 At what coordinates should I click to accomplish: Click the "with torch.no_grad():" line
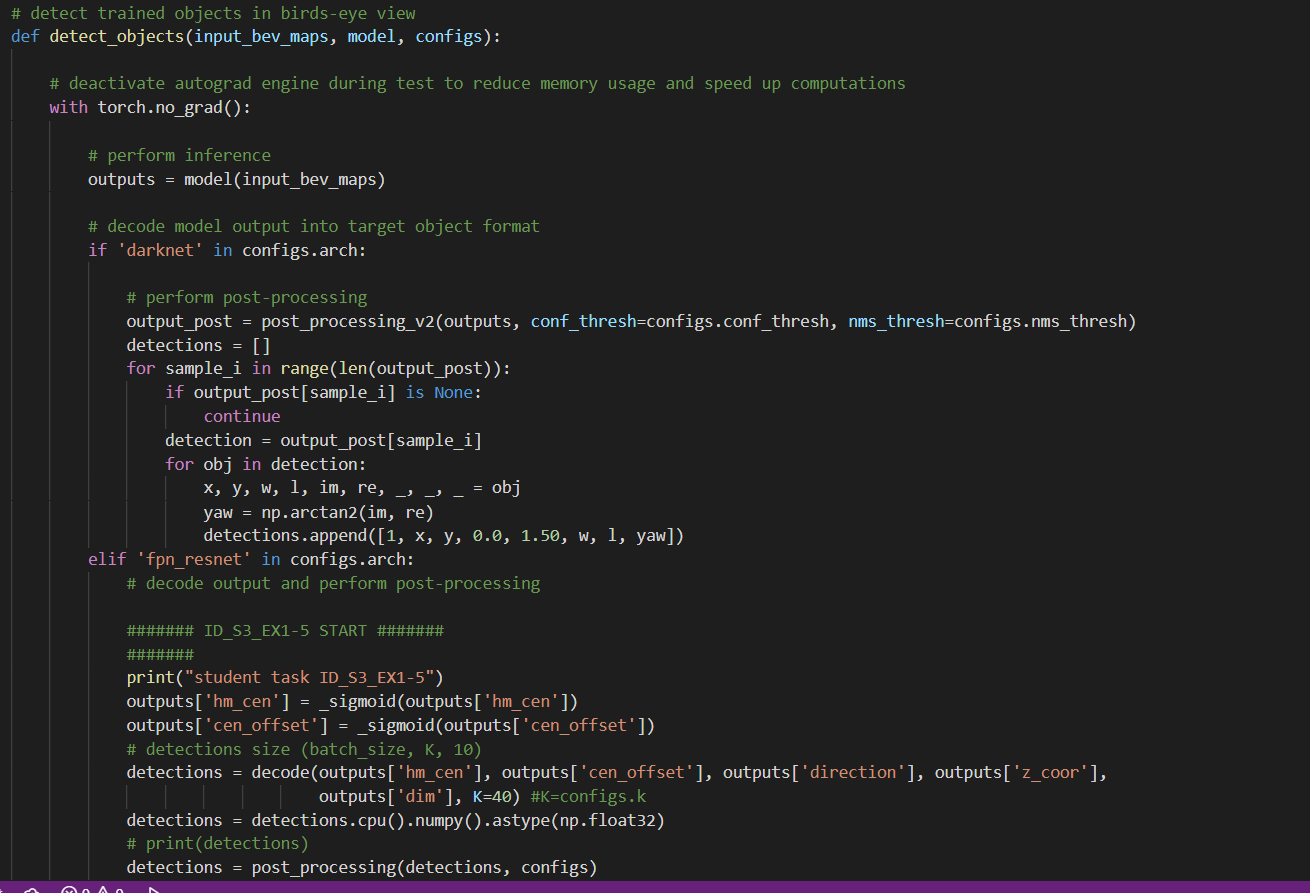pos(150,107)
